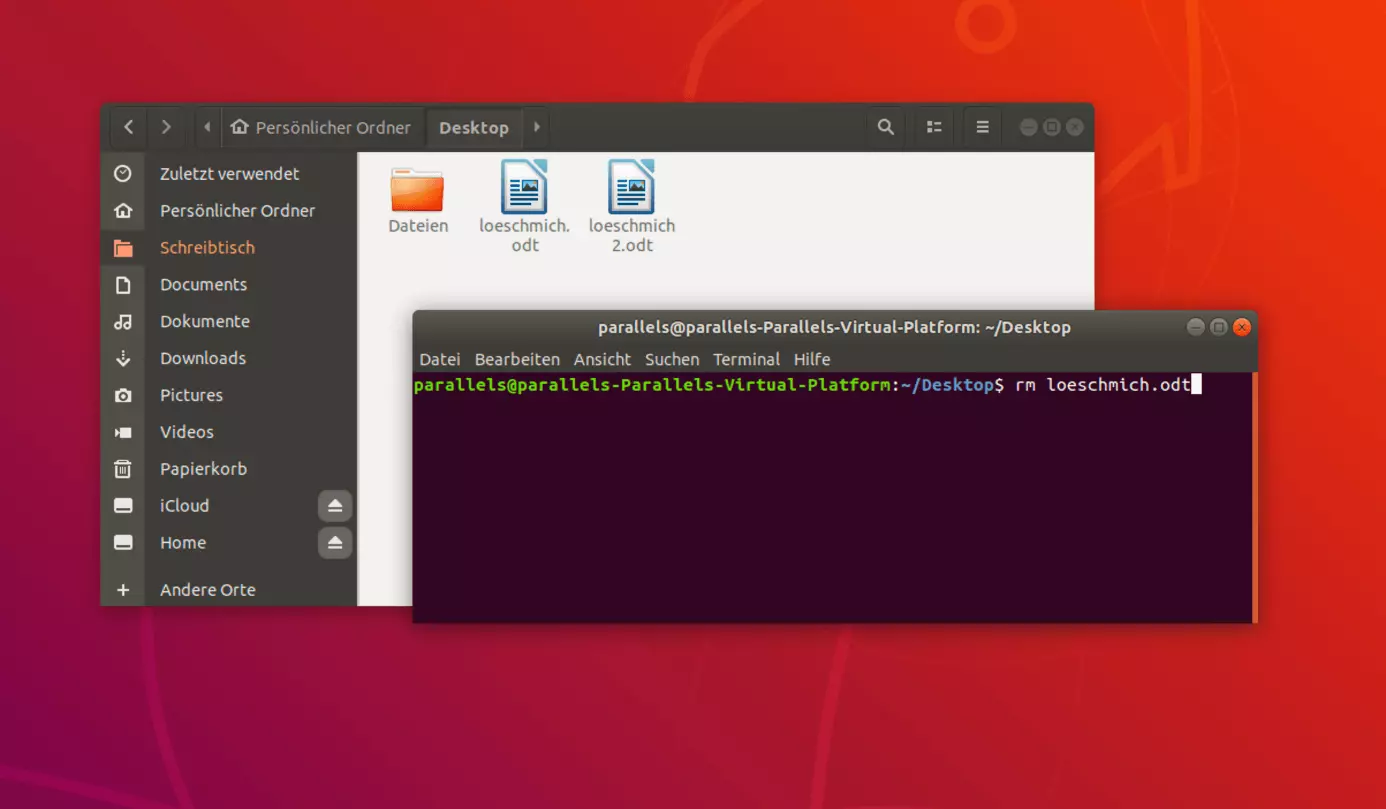This screenshot has width=1386, height=809.
Task: Click the Dateien folder name label
Action: coord(418,226)
